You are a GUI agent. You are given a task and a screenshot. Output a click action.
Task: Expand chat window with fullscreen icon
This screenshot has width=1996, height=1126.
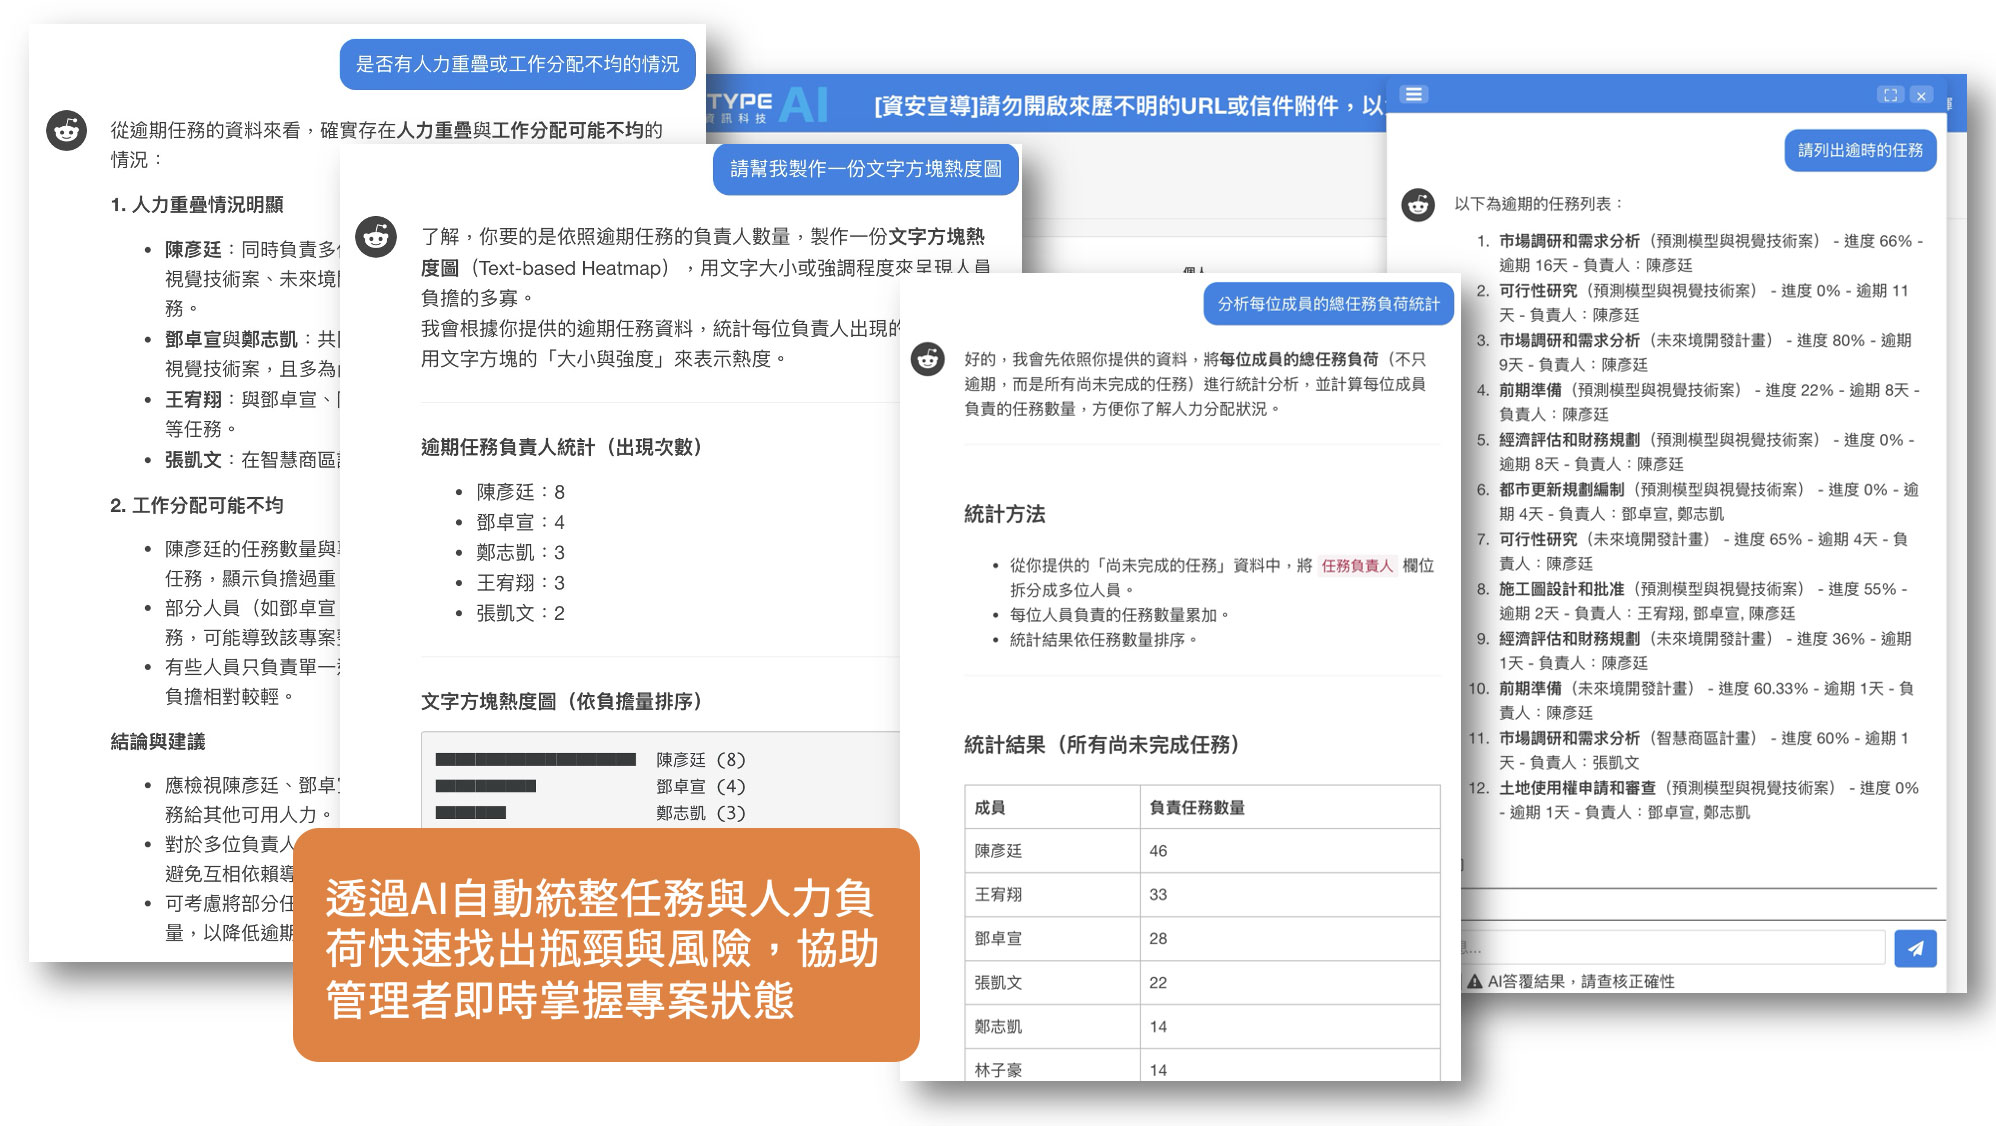click(x=1890, y=95)
